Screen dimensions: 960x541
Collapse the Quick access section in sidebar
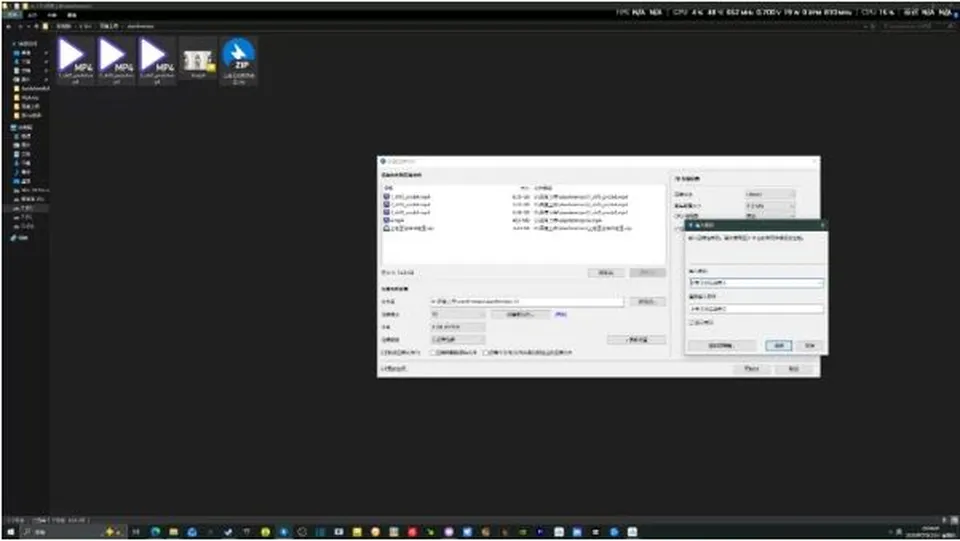pos(14,44)
